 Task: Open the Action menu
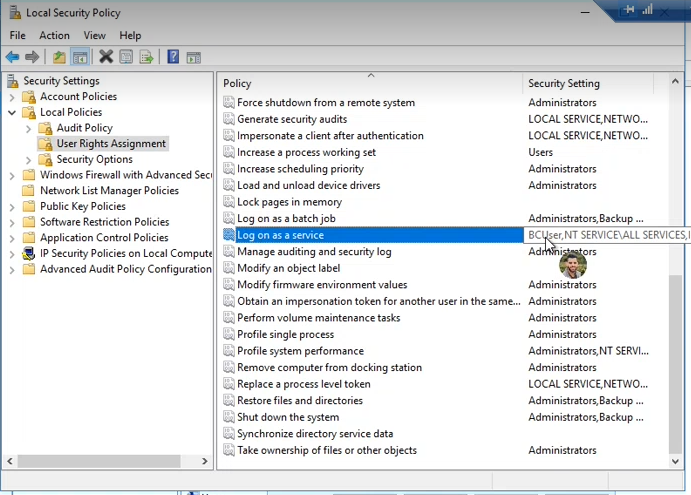54,35
